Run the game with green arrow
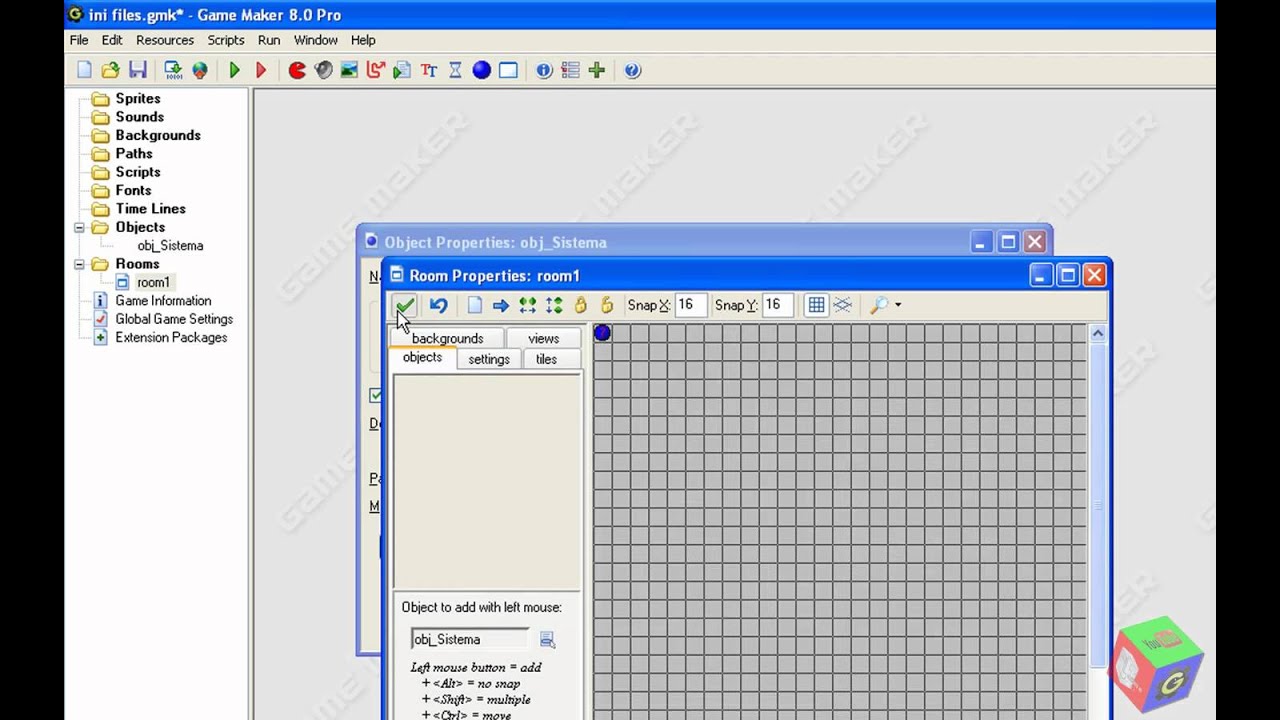Screen dimensions: 1280x720 pos(235,70)
